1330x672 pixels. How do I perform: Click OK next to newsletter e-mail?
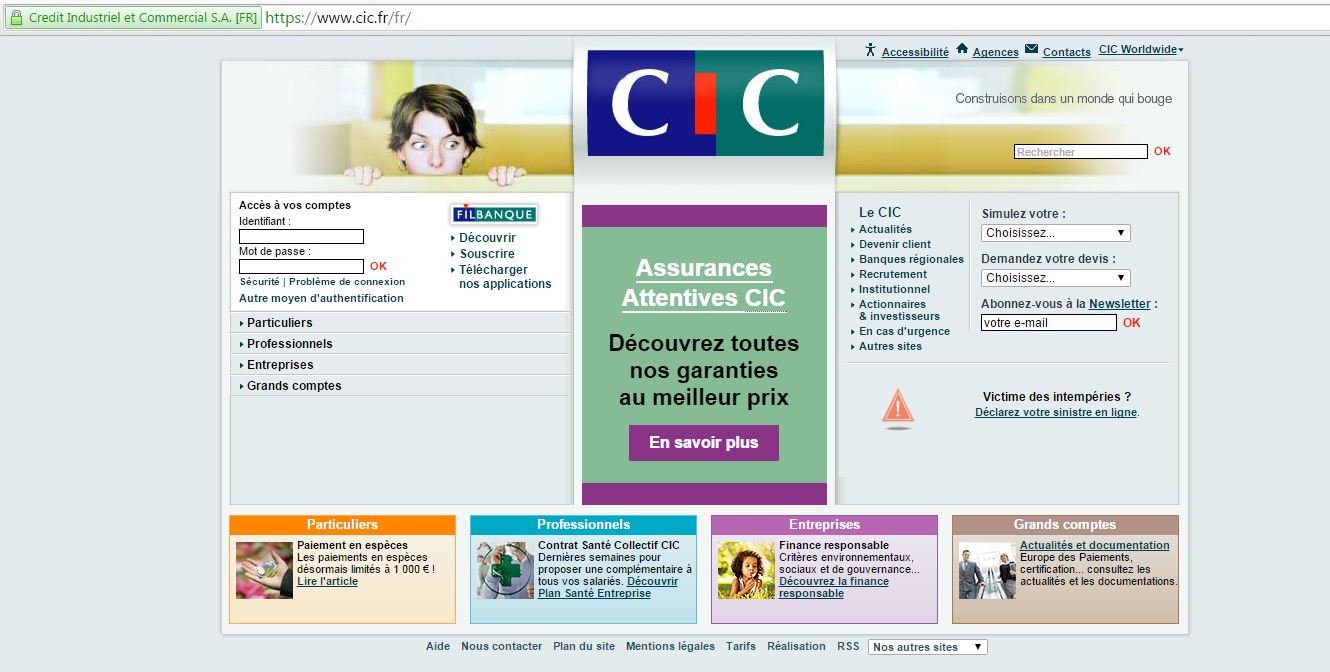(1131, 323)
